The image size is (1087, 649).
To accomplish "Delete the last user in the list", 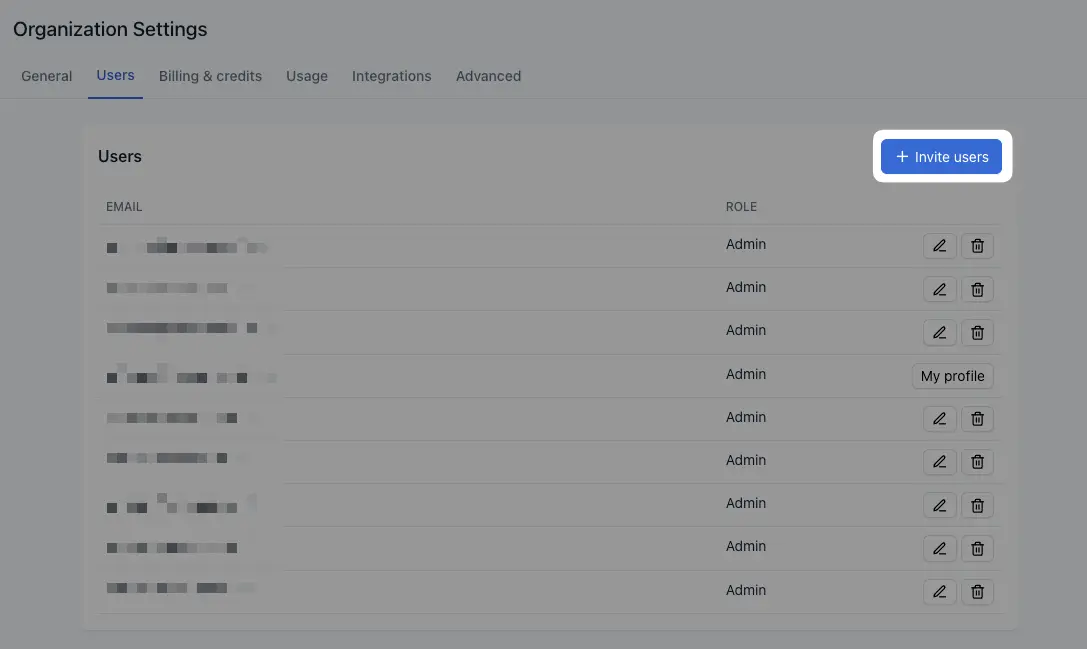I will 977,591.
